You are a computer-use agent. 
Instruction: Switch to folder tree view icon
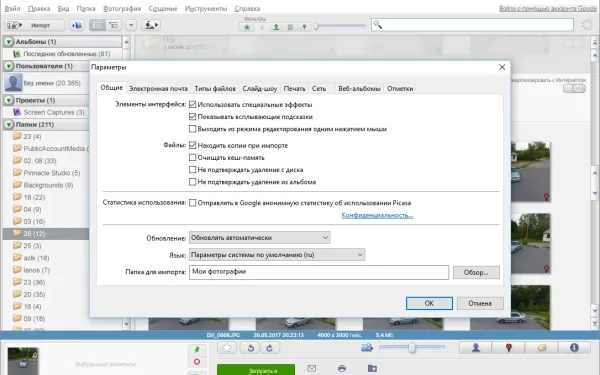[x=114, y=25]
